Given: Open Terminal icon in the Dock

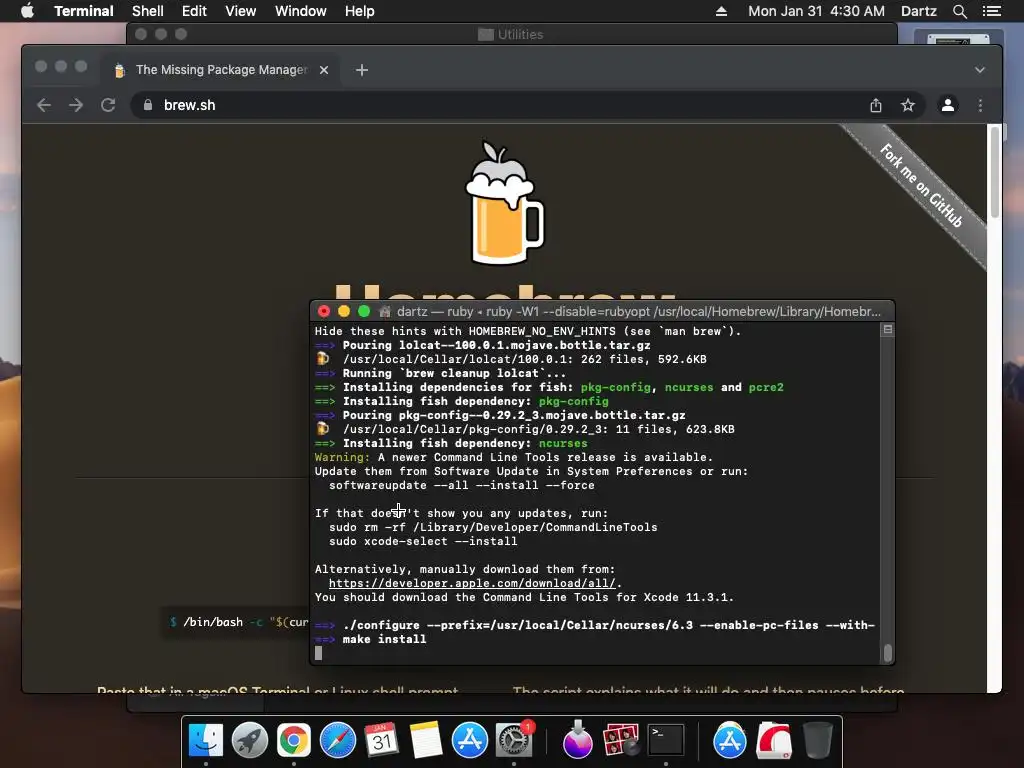Looking at the screenshot, I should click(x=665, y=740).
